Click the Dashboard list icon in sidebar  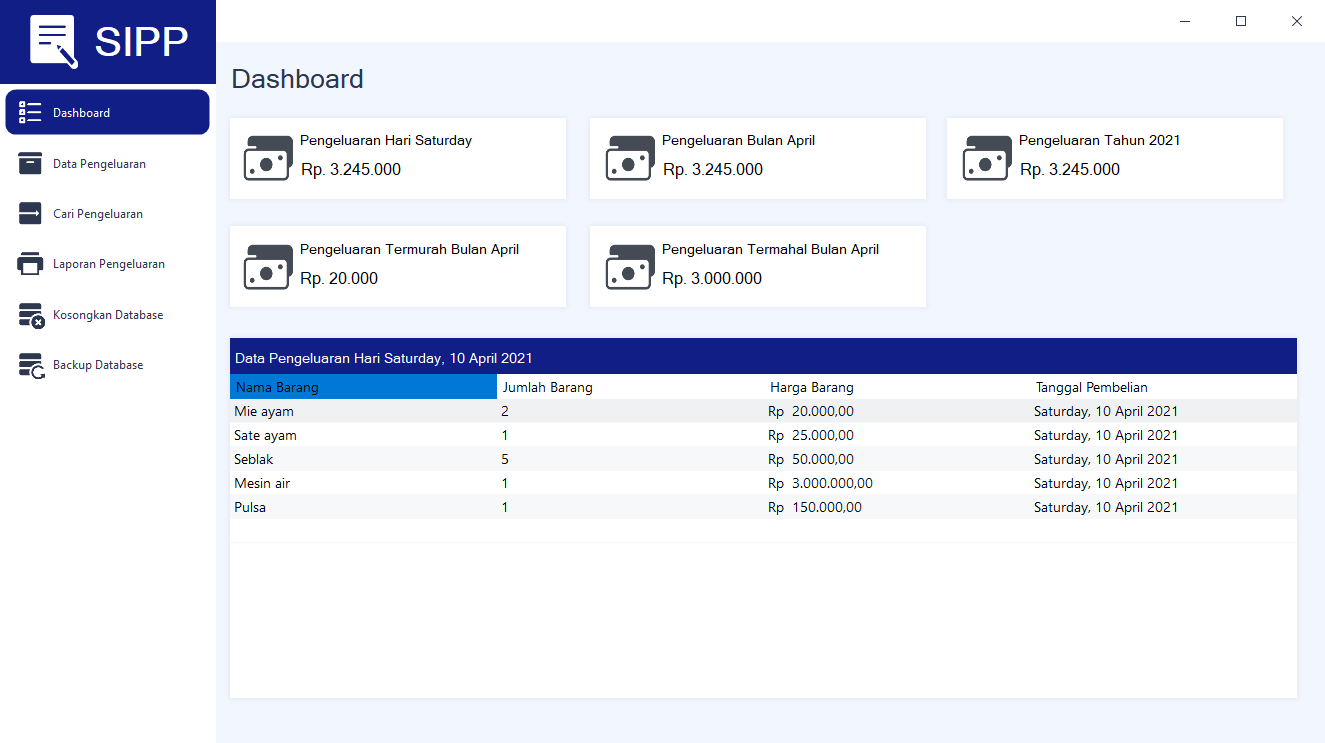30,112
